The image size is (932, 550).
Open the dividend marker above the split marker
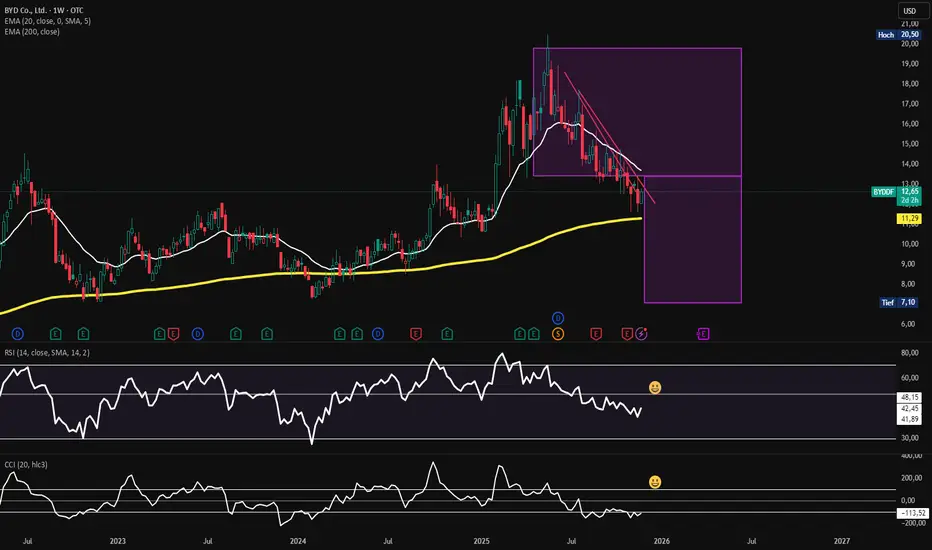coord(558,318)
